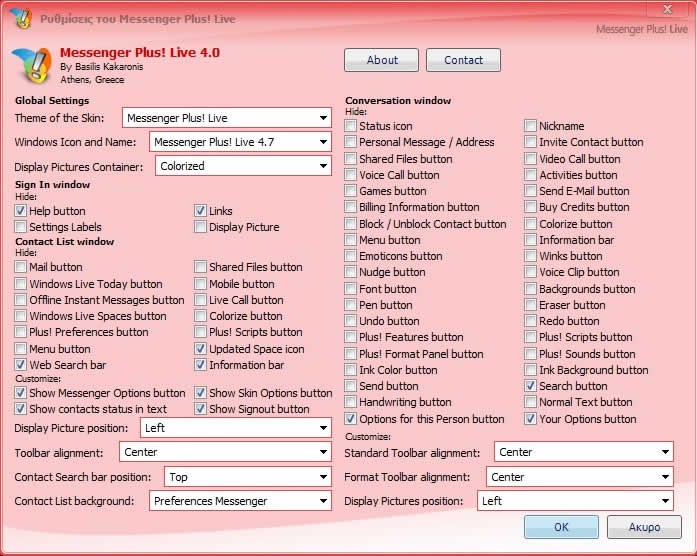Check Conversation window Information bar checkbox
Screen dimensions: 697x556
pyautogui.click(x=530, y=240)
